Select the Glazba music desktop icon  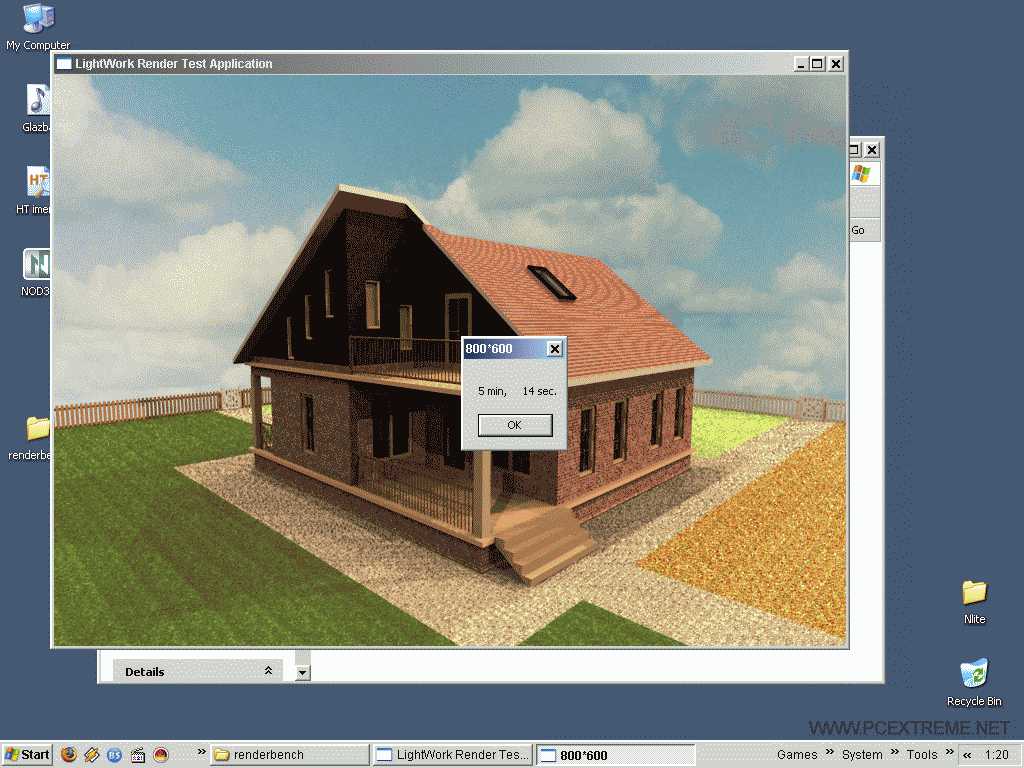[x=37, y=108]
